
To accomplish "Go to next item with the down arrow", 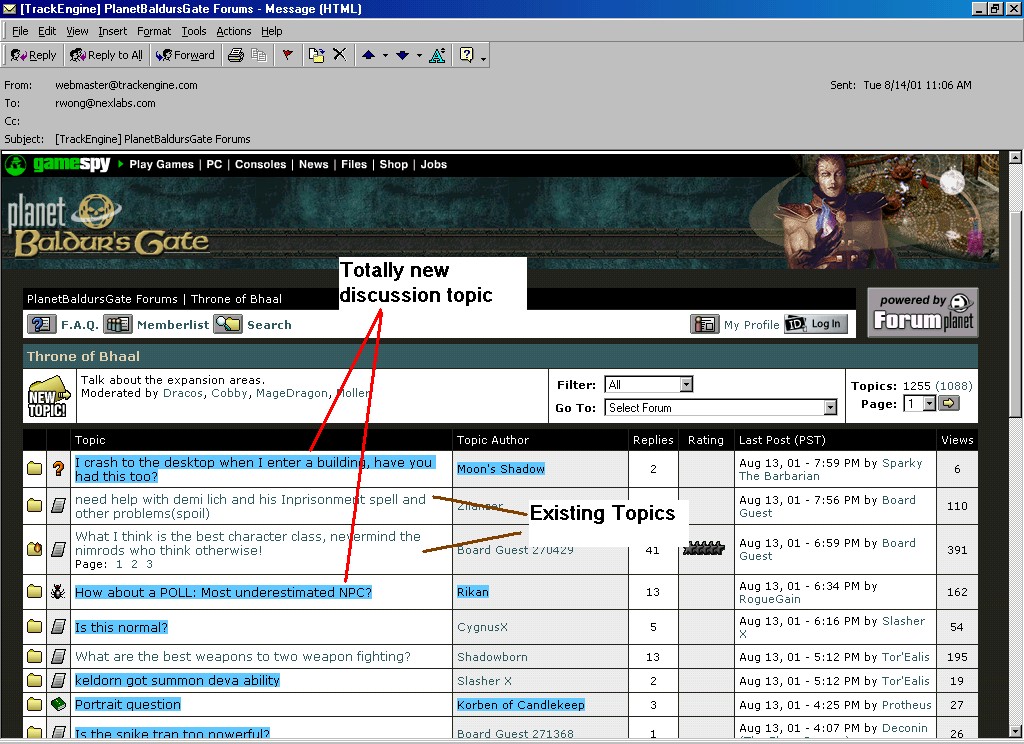I will coord(402,56).
